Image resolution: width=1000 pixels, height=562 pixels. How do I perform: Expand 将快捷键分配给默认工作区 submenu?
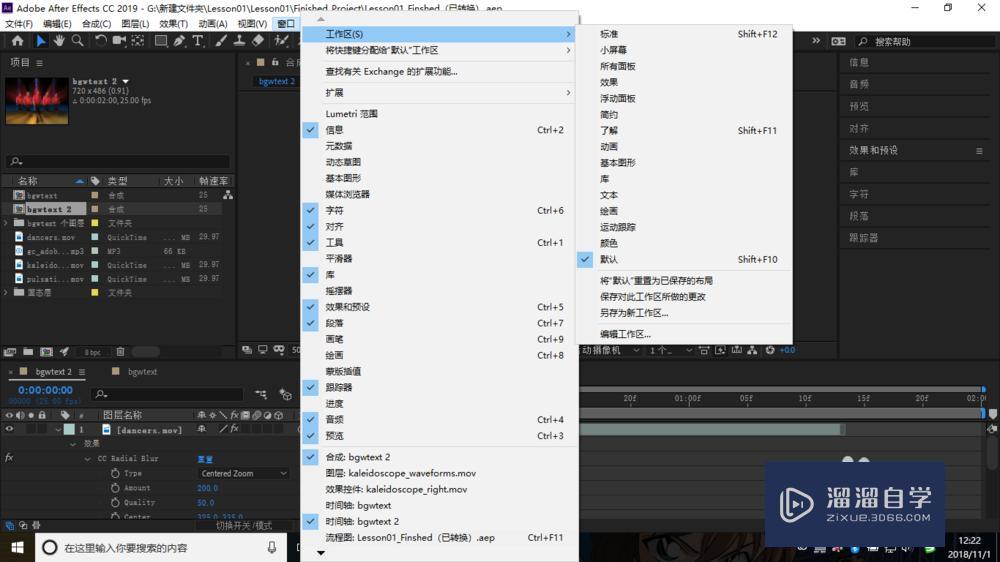pos(439,50)
